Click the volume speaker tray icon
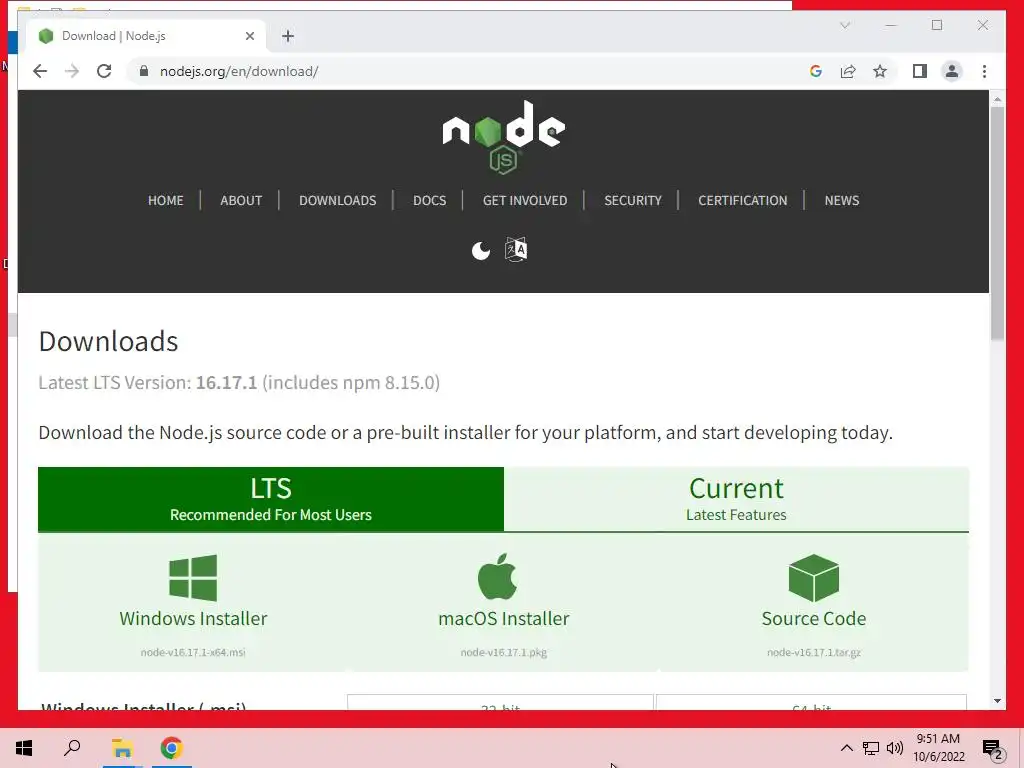This screenshot has width=1024, height=768. tap(895, 748)
